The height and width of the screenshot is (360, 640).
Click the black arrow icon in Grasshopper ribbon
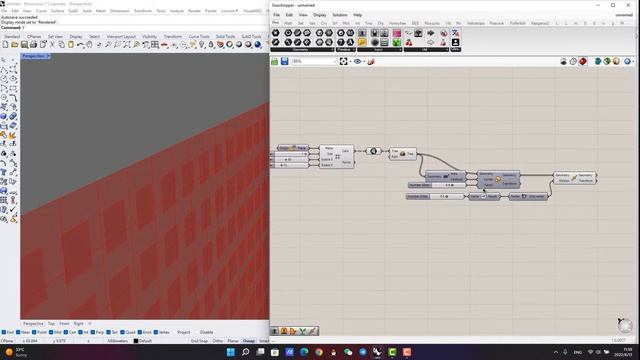click(x=431, y=33)
